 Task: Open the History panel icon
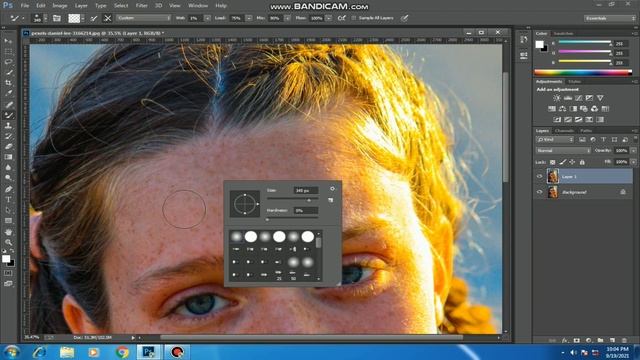coord(524,40)
